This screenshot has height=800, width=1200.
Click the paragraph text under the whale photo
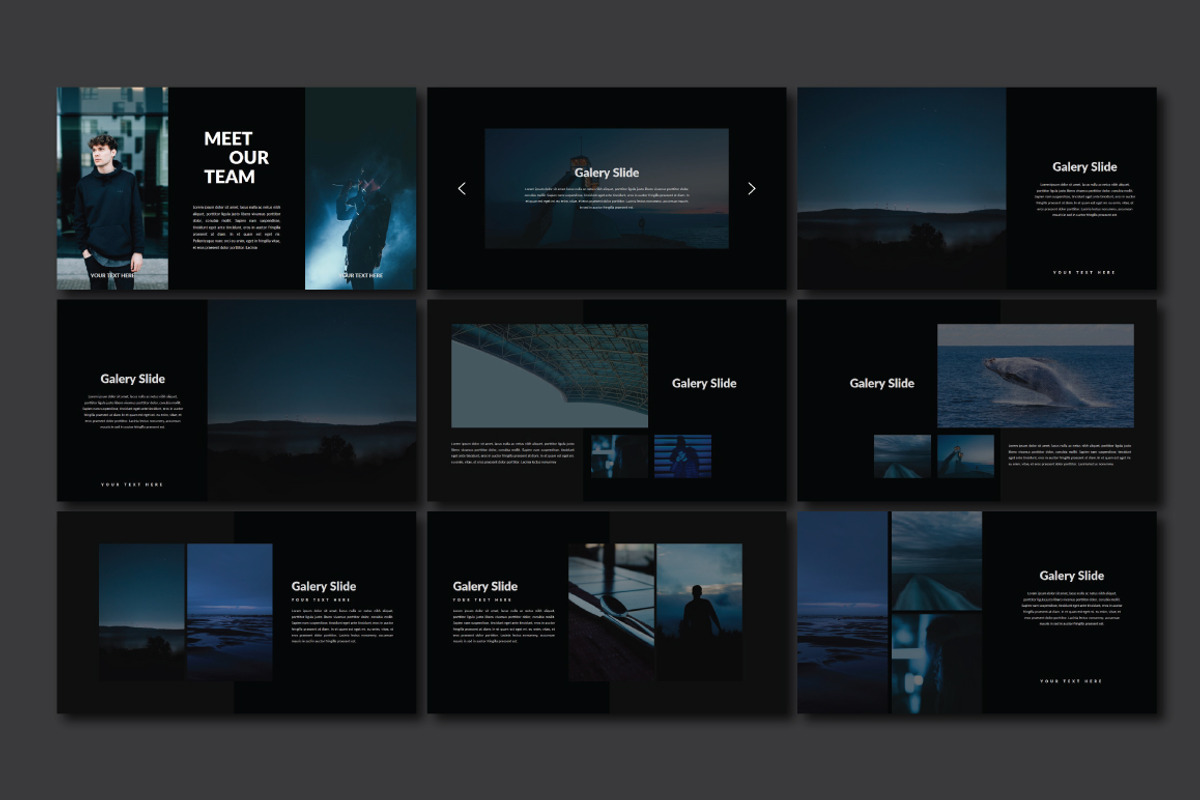[1070, 454]
